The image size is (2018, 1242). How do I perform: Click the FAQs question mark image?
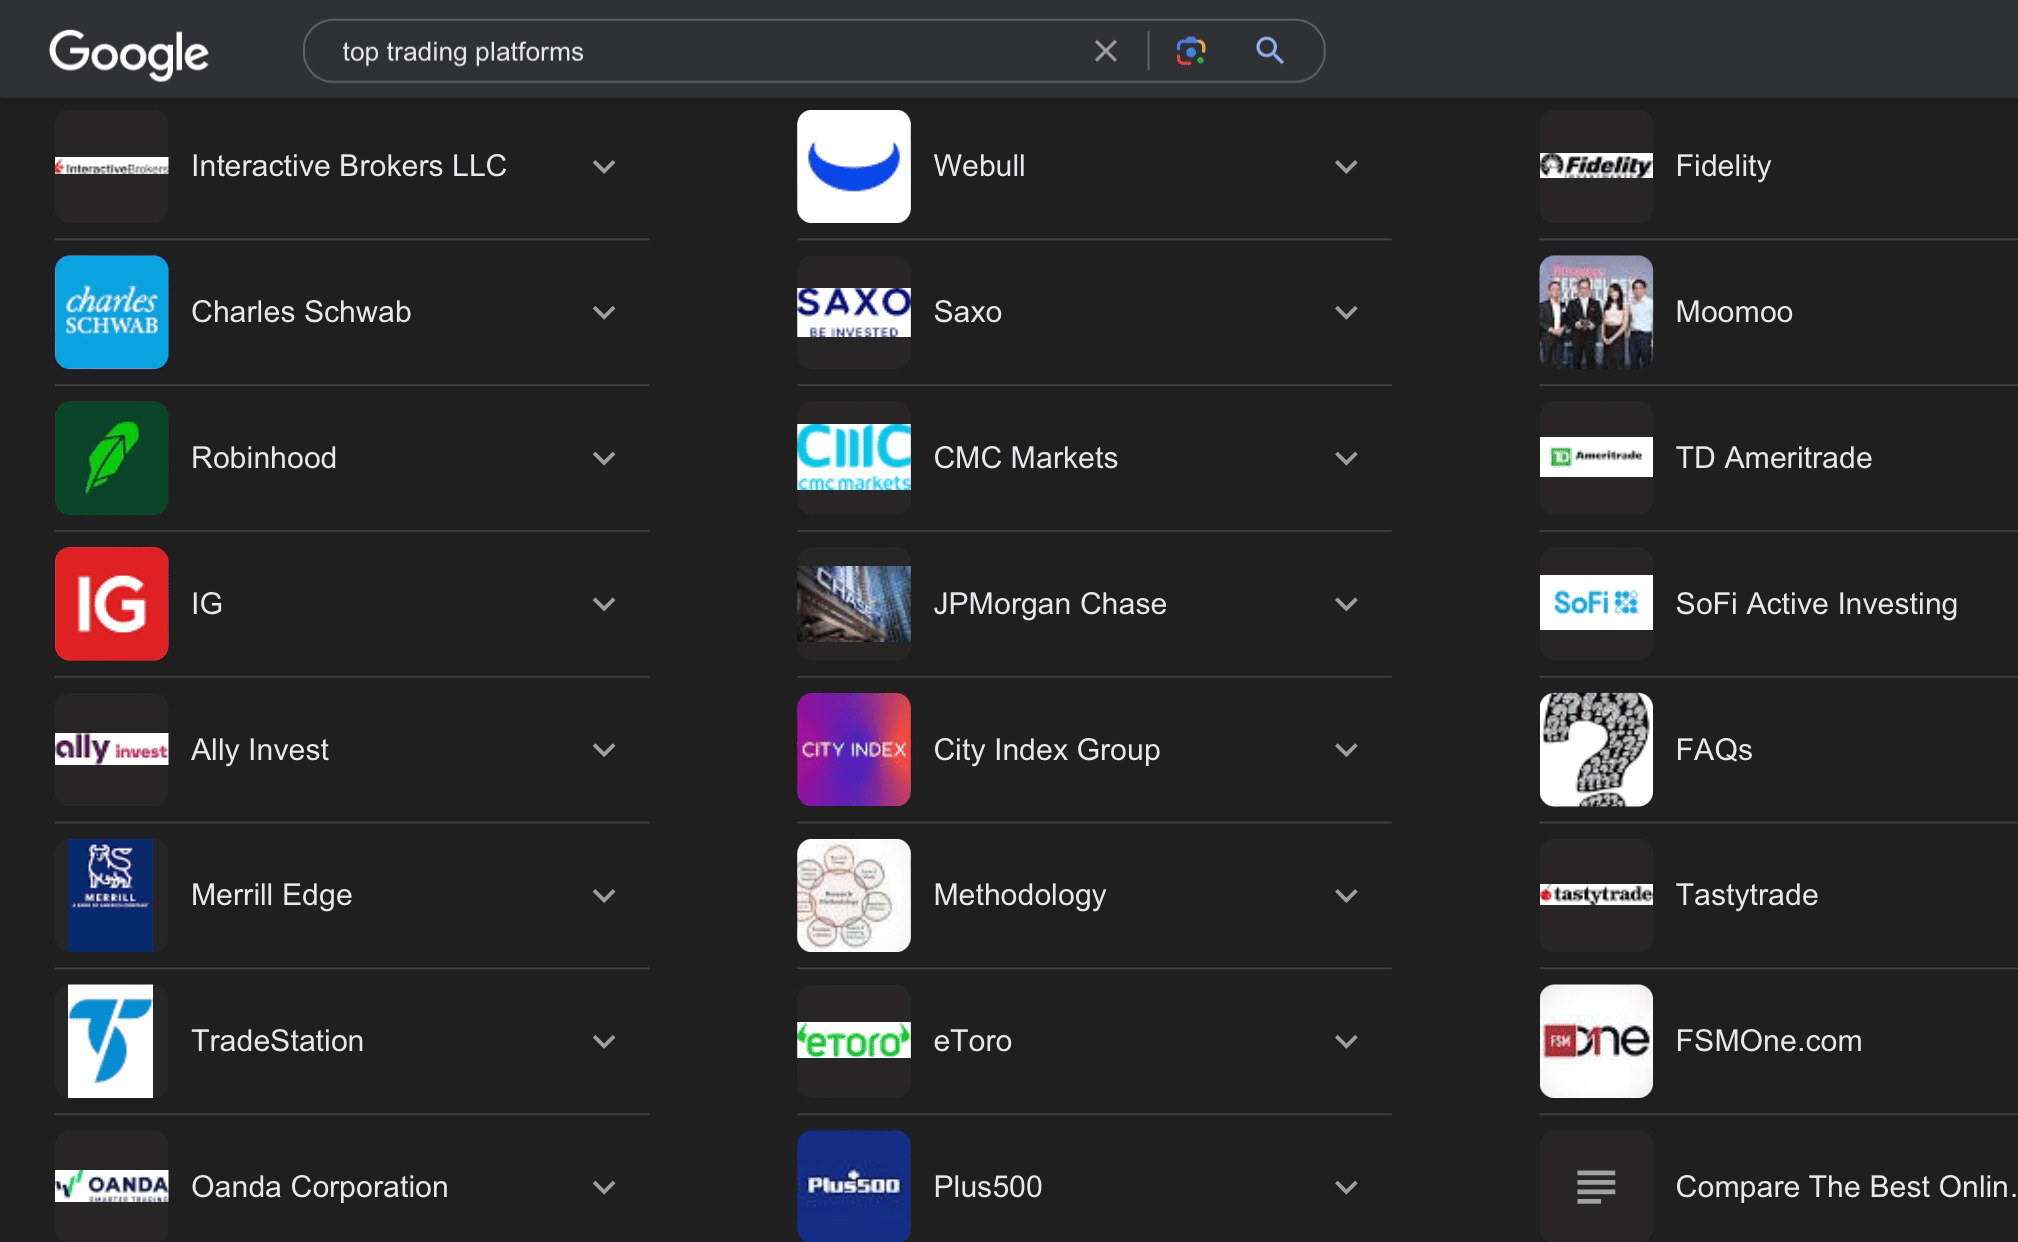tap(1596, 750)
